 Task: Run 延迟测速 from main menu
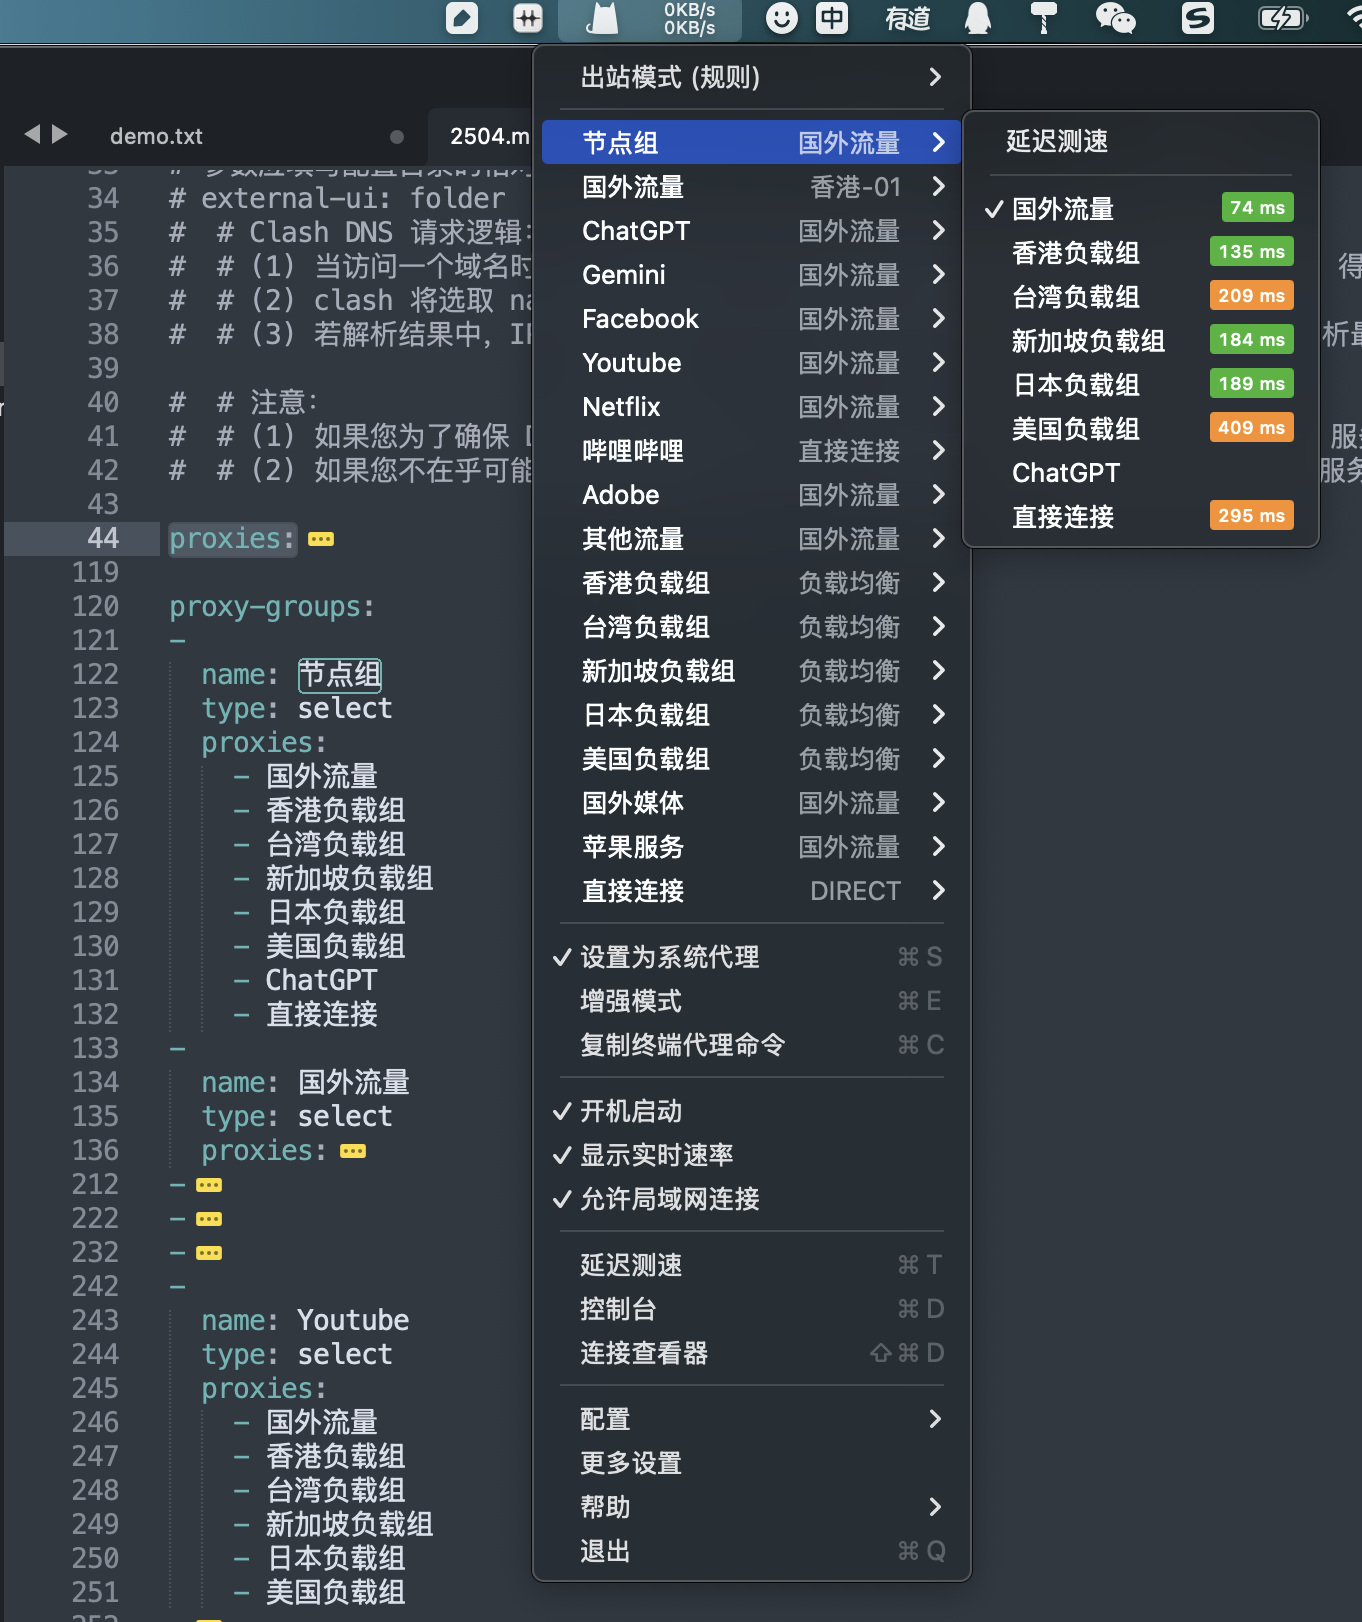click(752, 1265)
